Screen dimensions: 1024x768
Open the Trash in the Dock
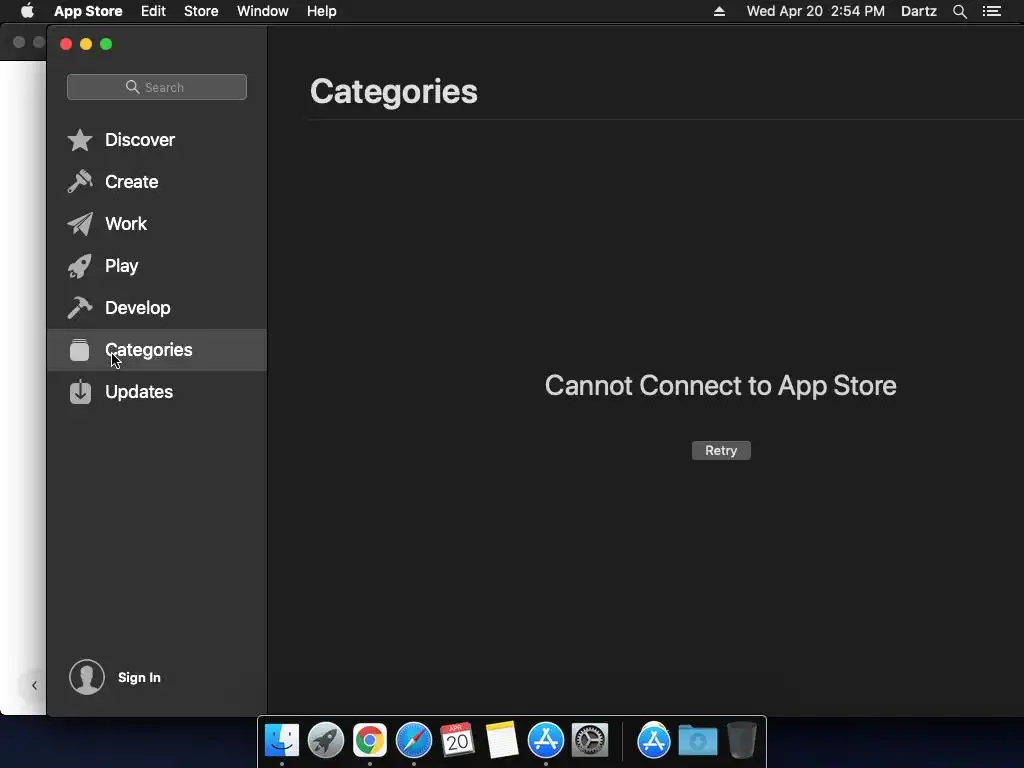coord(742,740)
